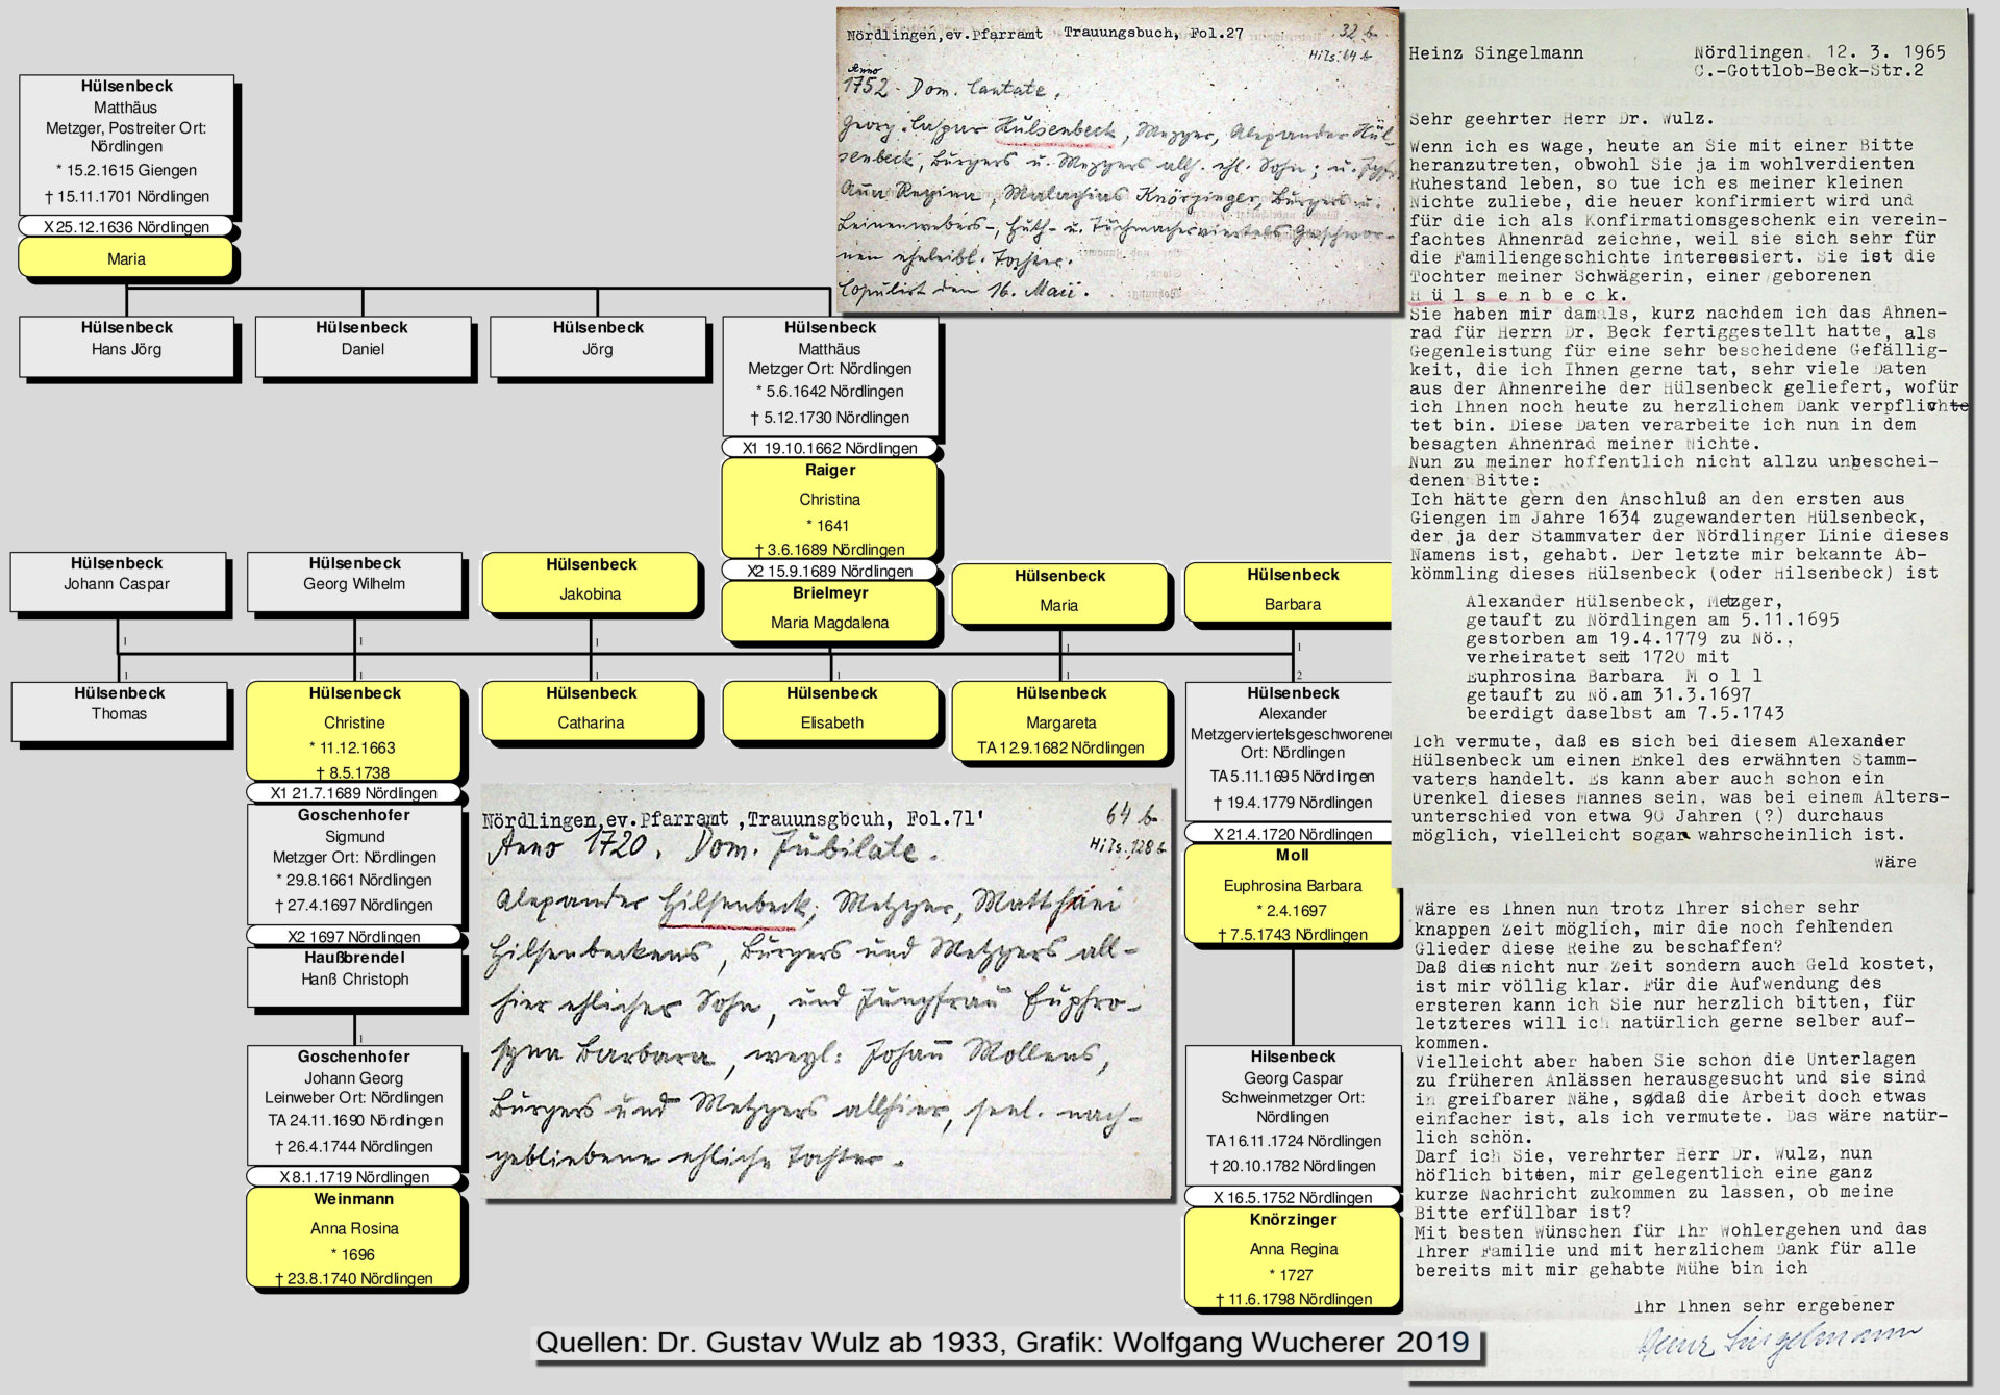
Task: Click the Hans Jörg Hülsenbeck box
Action: [x=126, y=345]
